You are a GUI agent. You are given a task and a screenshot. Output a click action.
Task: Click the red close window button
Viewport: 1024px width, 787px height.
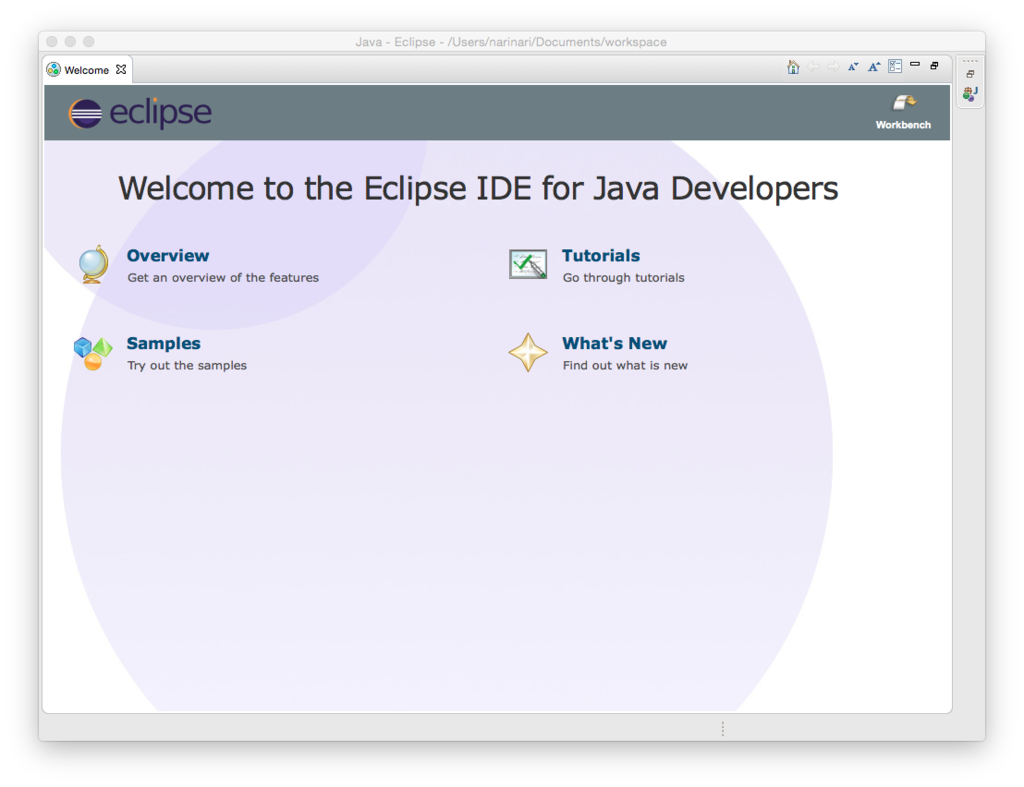[x=52, y=42]
